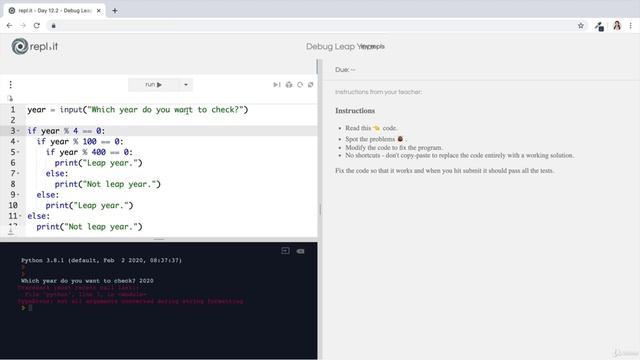Open the browser extensions icon

pyautogui.click(x=599, y=27)
